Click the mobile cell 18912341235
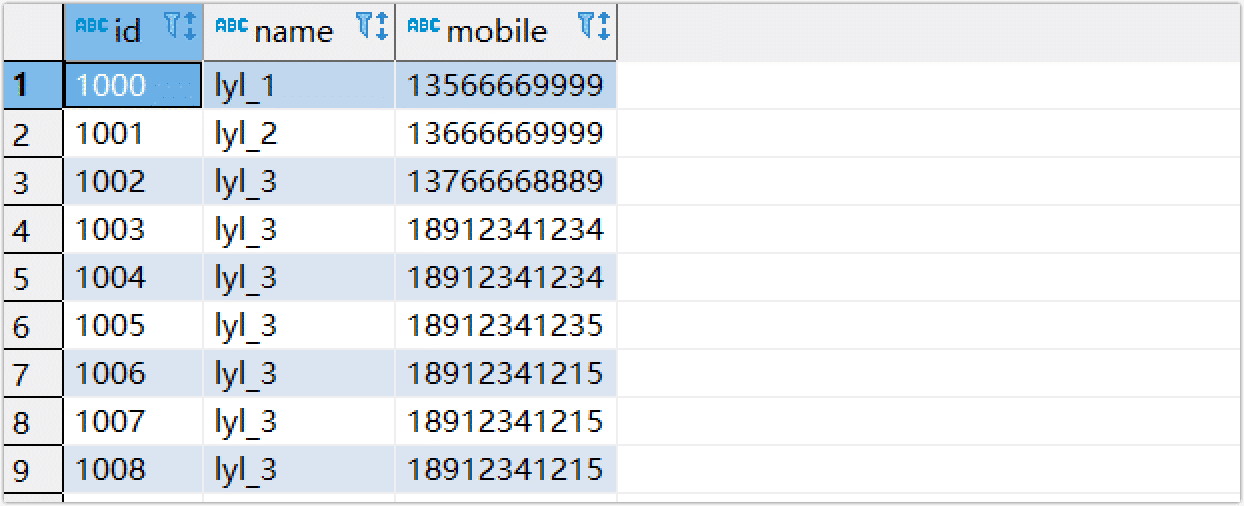The width and height of the screenshot is (1244, 506). [x=505, y=325]
